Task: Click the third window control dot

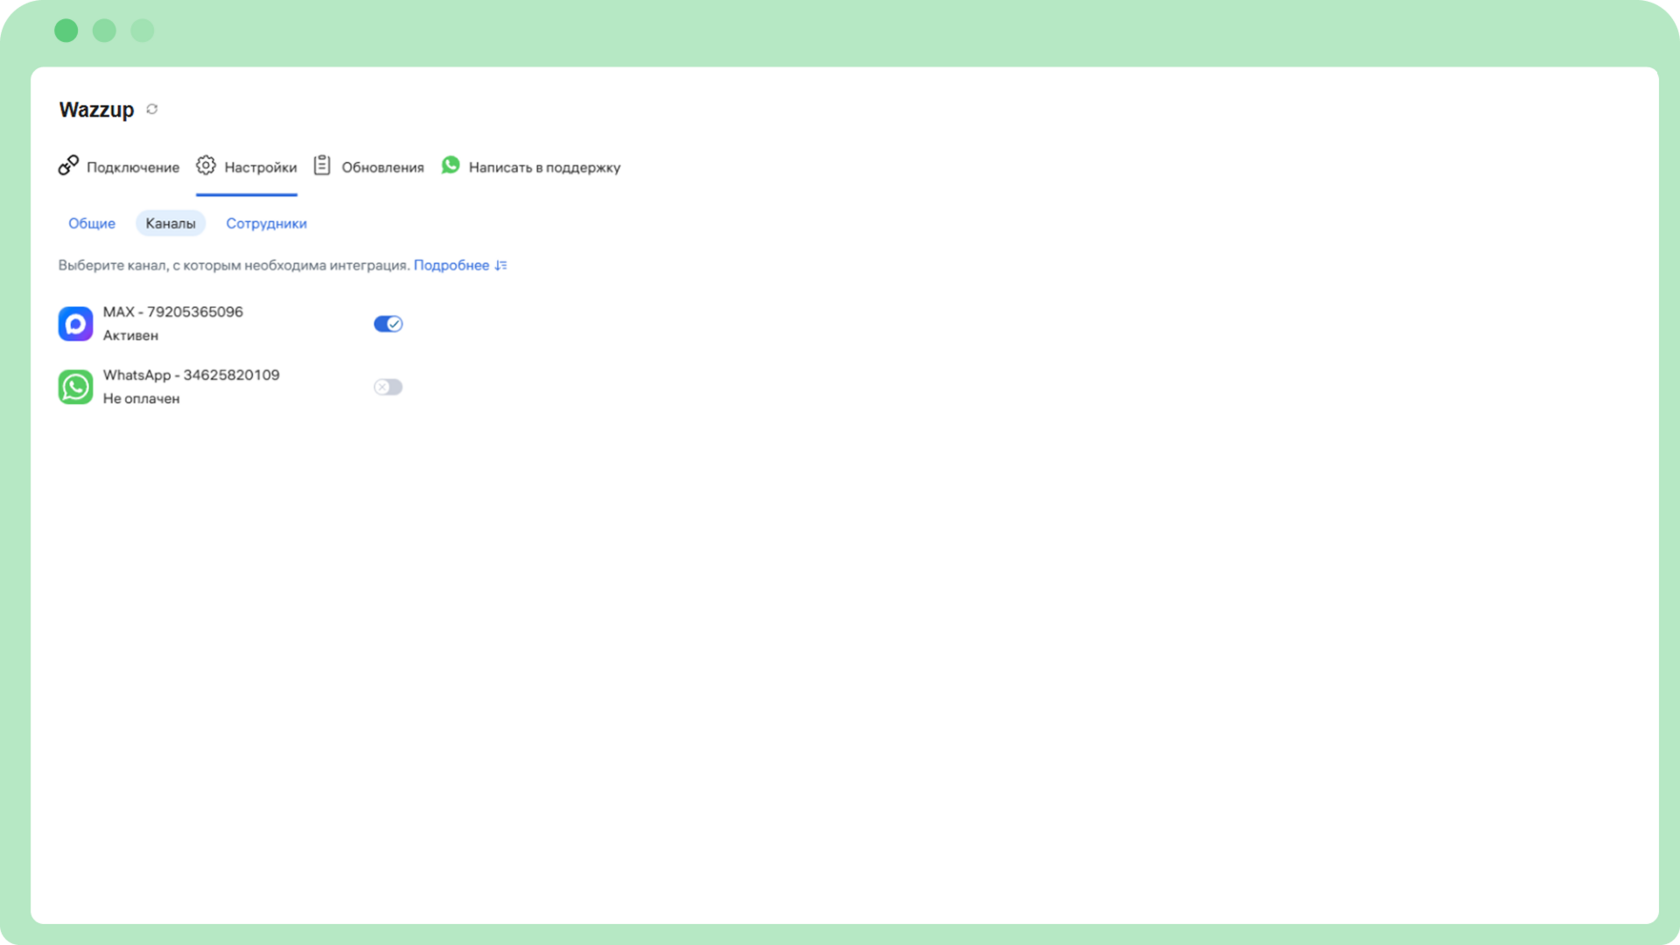Action: pos(142,31)
